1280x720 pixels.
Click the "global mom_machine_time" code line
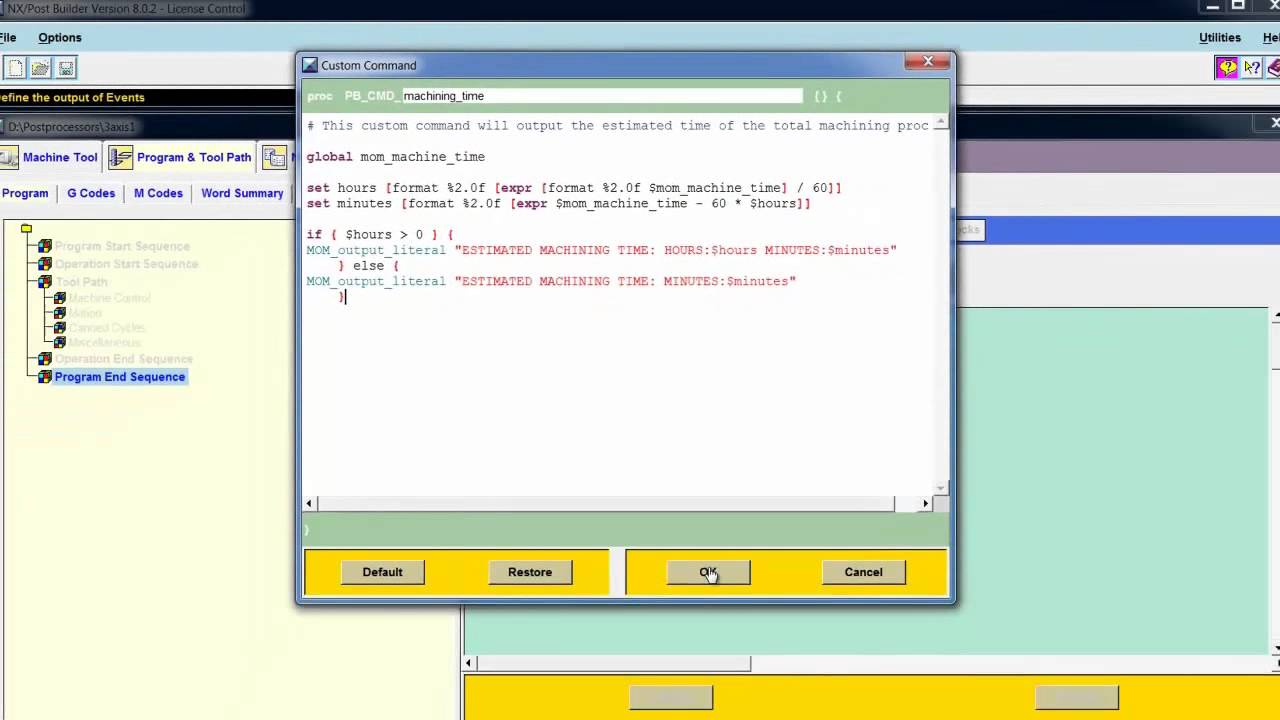pos(396,157)
